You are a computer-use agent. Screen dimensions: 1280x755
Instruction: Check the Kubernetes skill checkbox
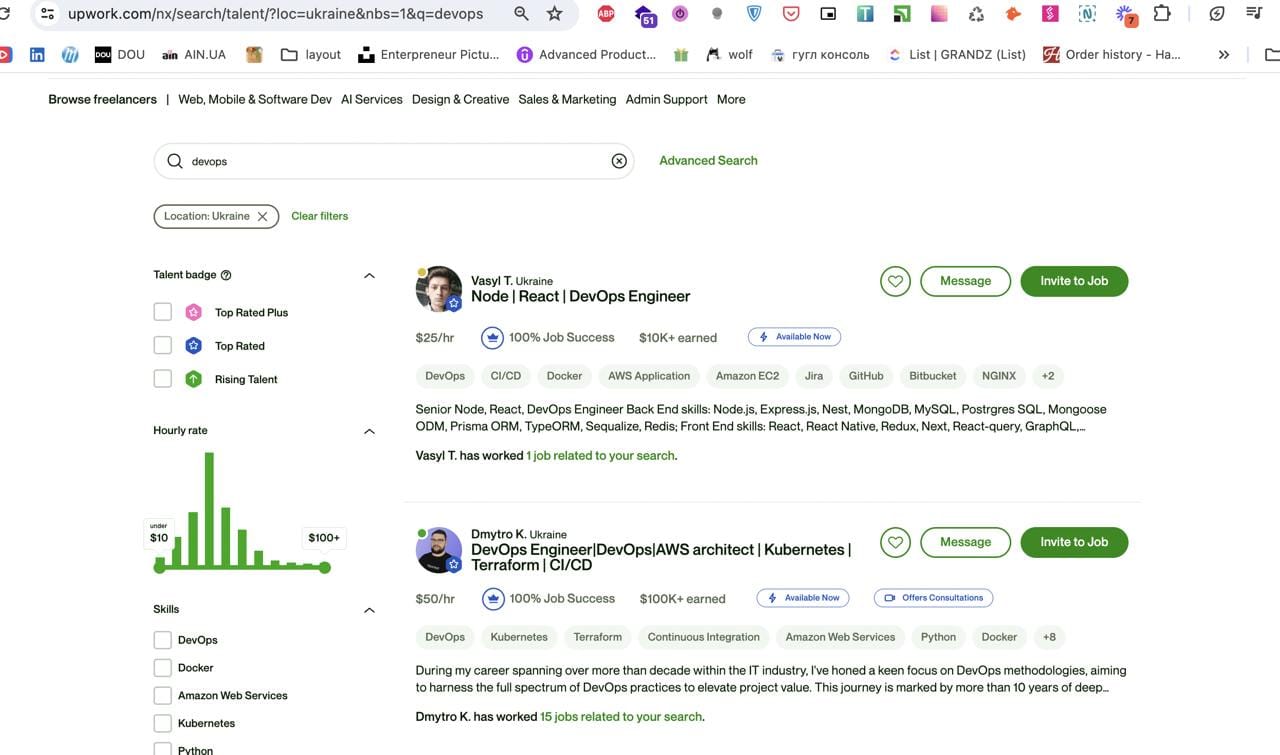click(x=163, y=723)
